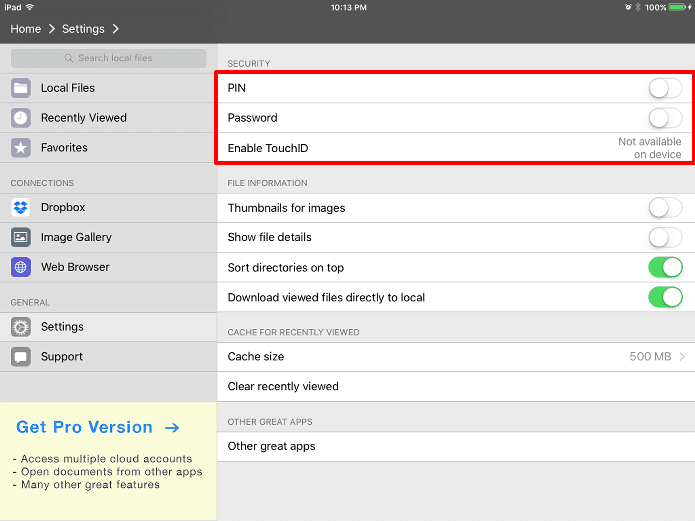Screen dimensions: 695x521
Task: Tap the 'Not available on device' text
Action: [x=650, y=148]
